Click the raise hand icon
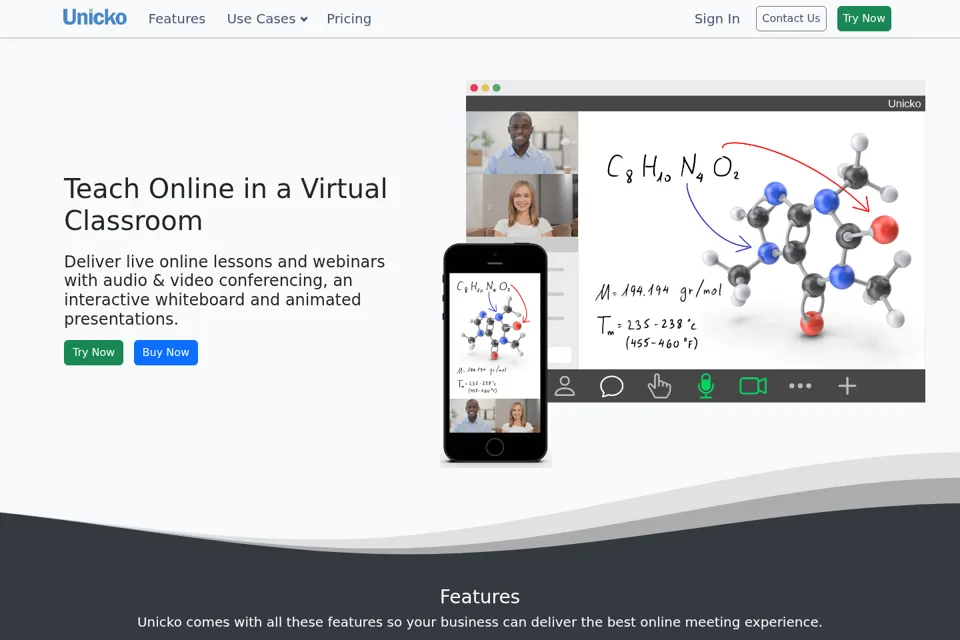960x640 pixels. click(x=659, y=386)
